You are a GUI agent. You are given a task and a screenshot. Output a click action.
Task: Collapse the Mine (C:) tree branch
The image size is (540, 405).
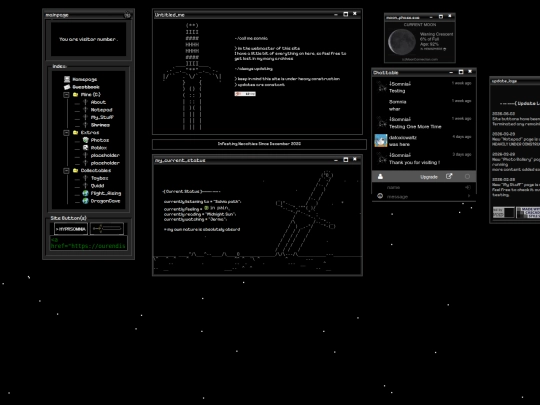pos(66,95)
